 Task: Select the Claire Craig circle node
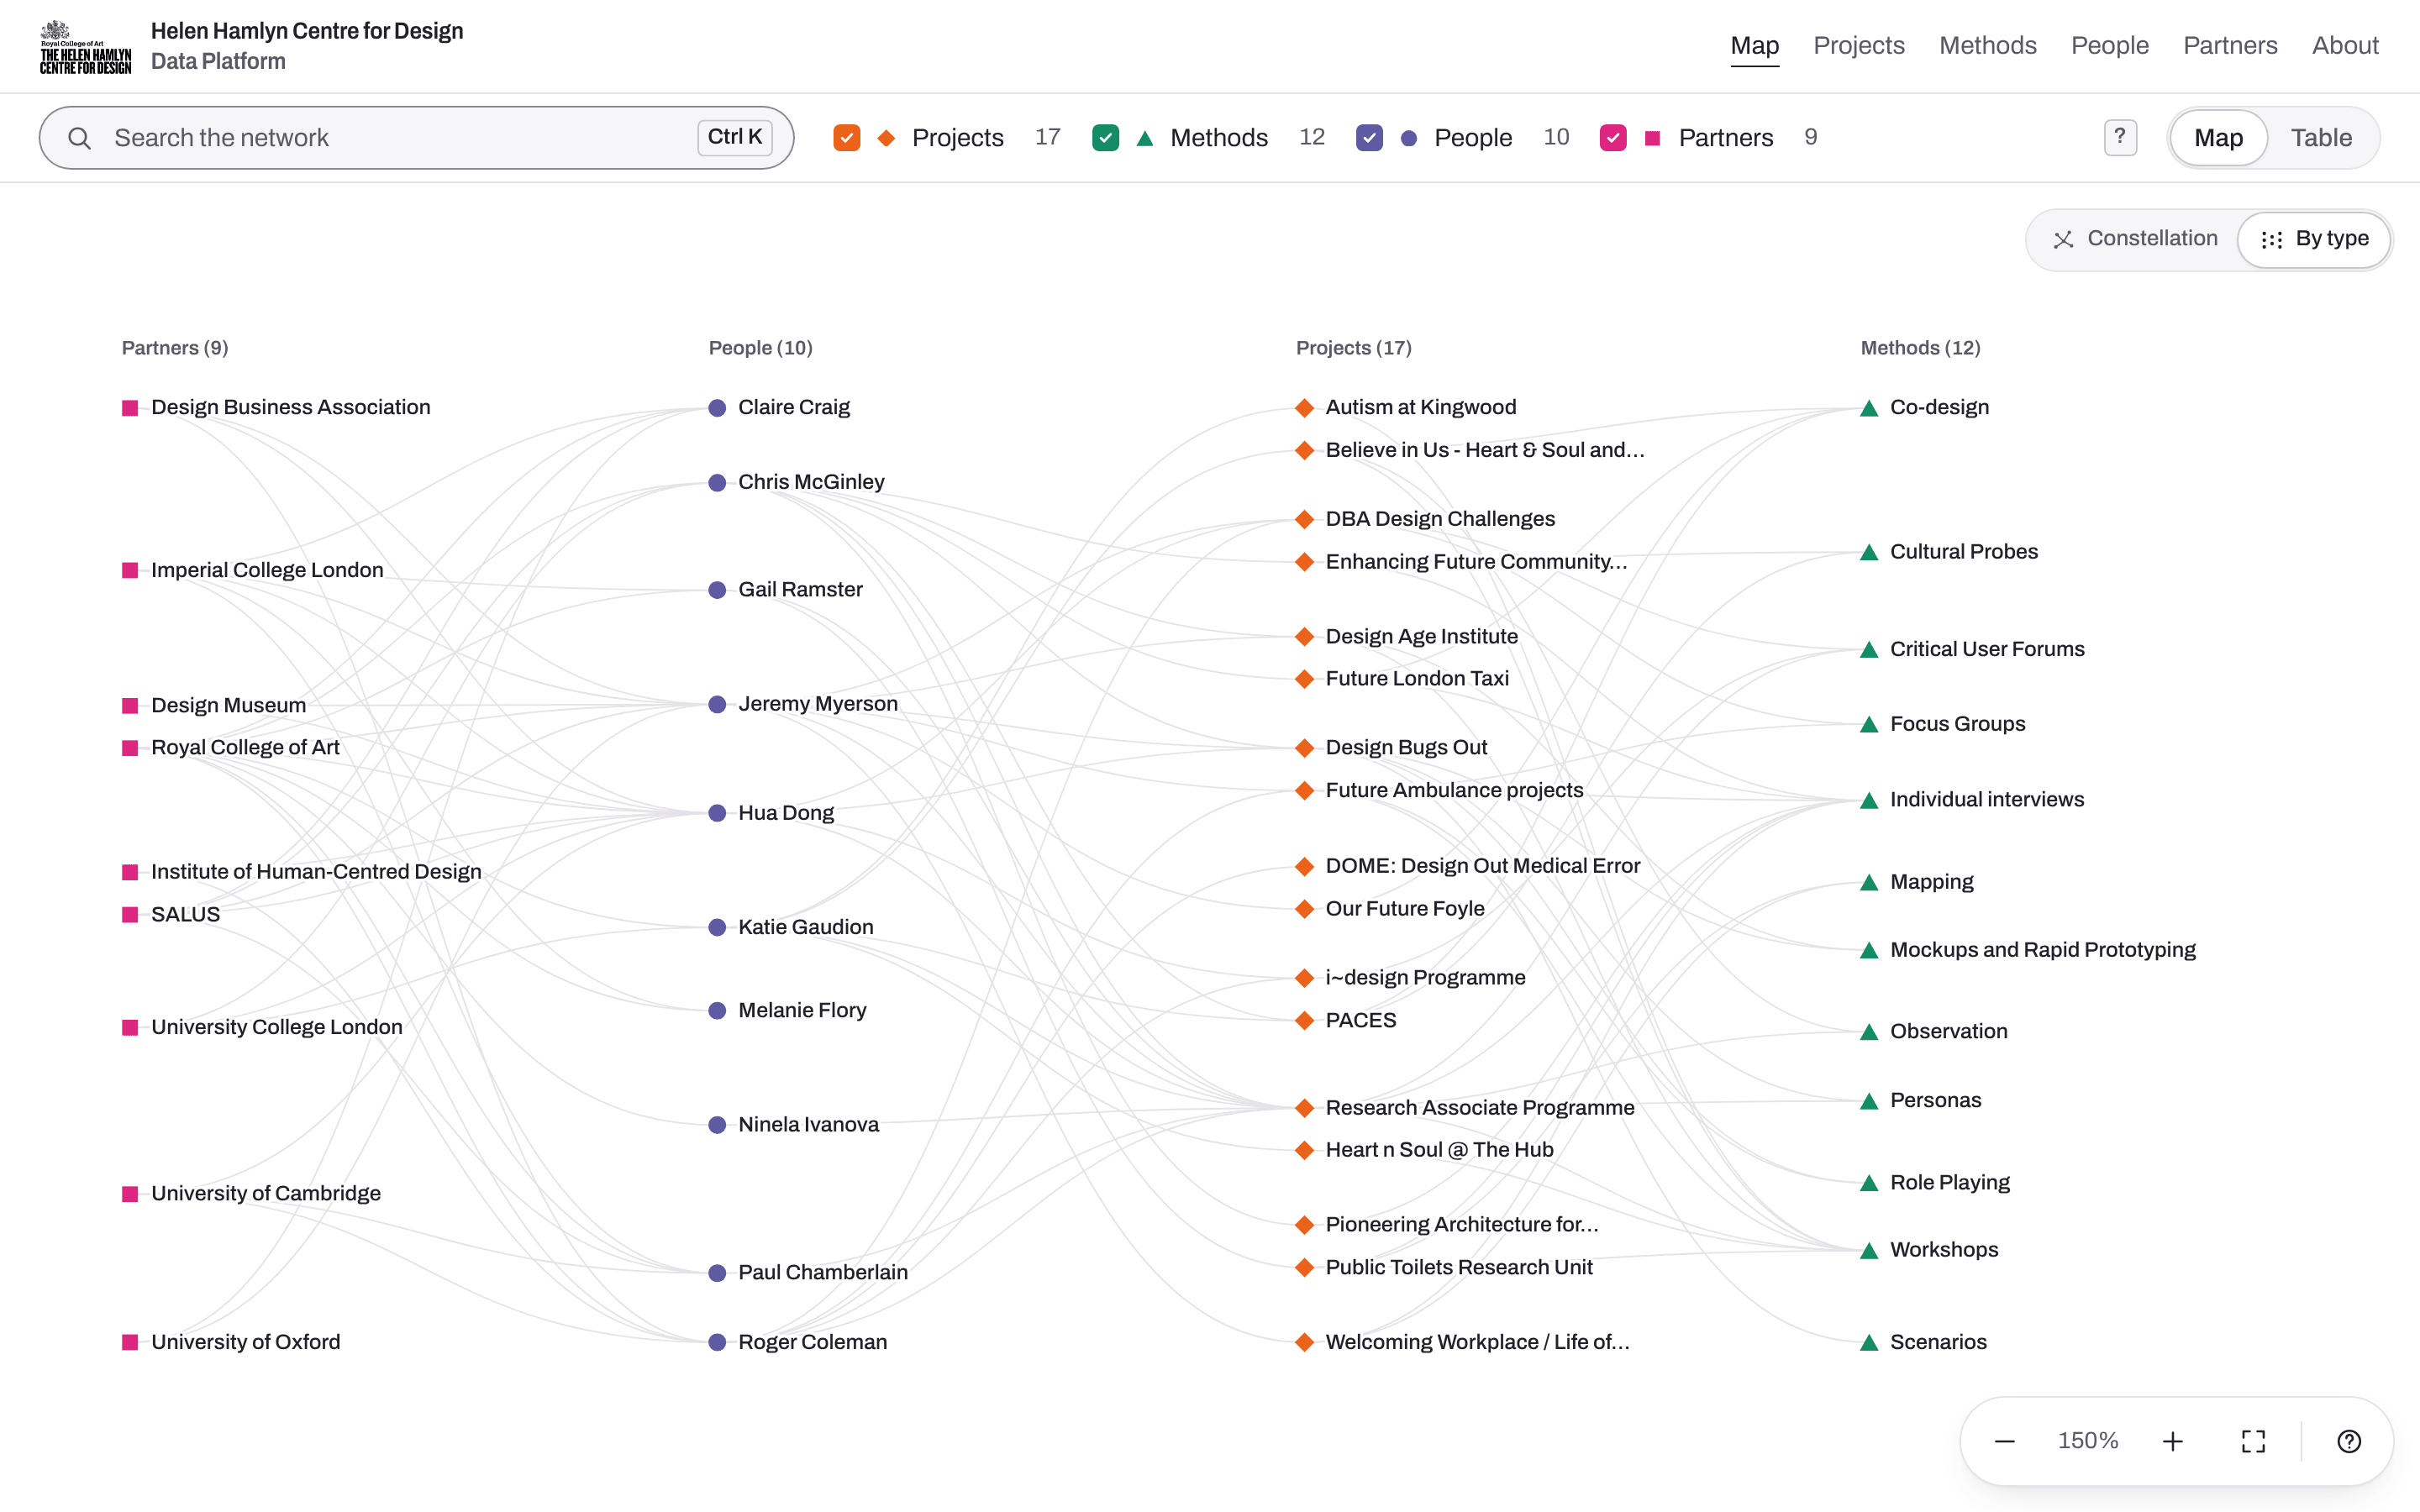coord(717,408)
